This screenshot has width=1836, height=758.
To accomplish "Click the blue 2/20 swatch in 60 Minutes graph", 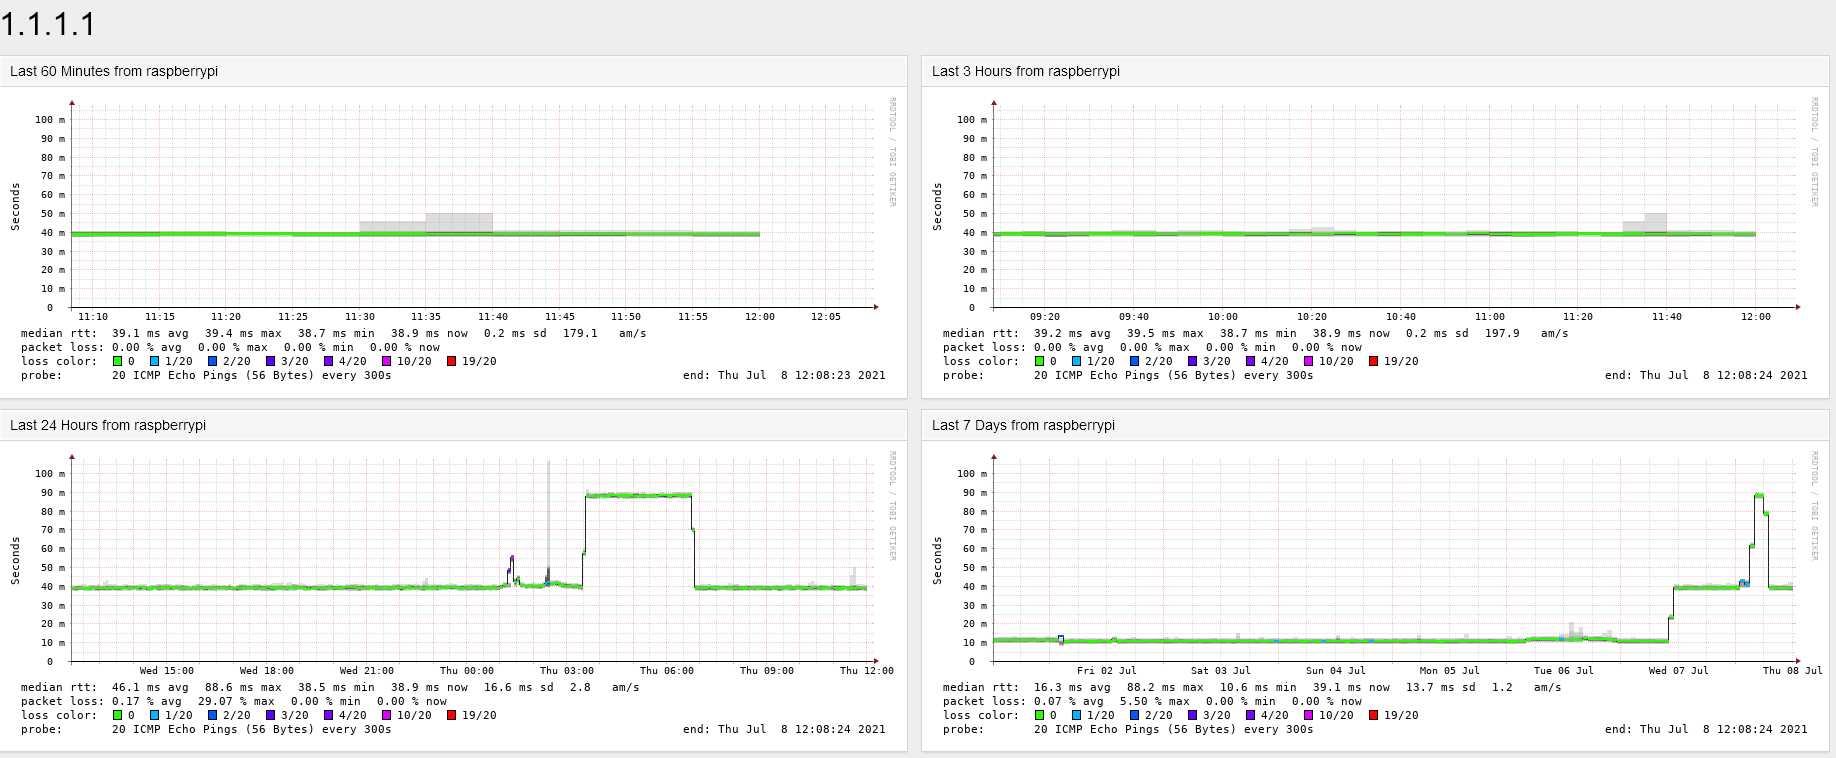I will [x=213, y=362].
